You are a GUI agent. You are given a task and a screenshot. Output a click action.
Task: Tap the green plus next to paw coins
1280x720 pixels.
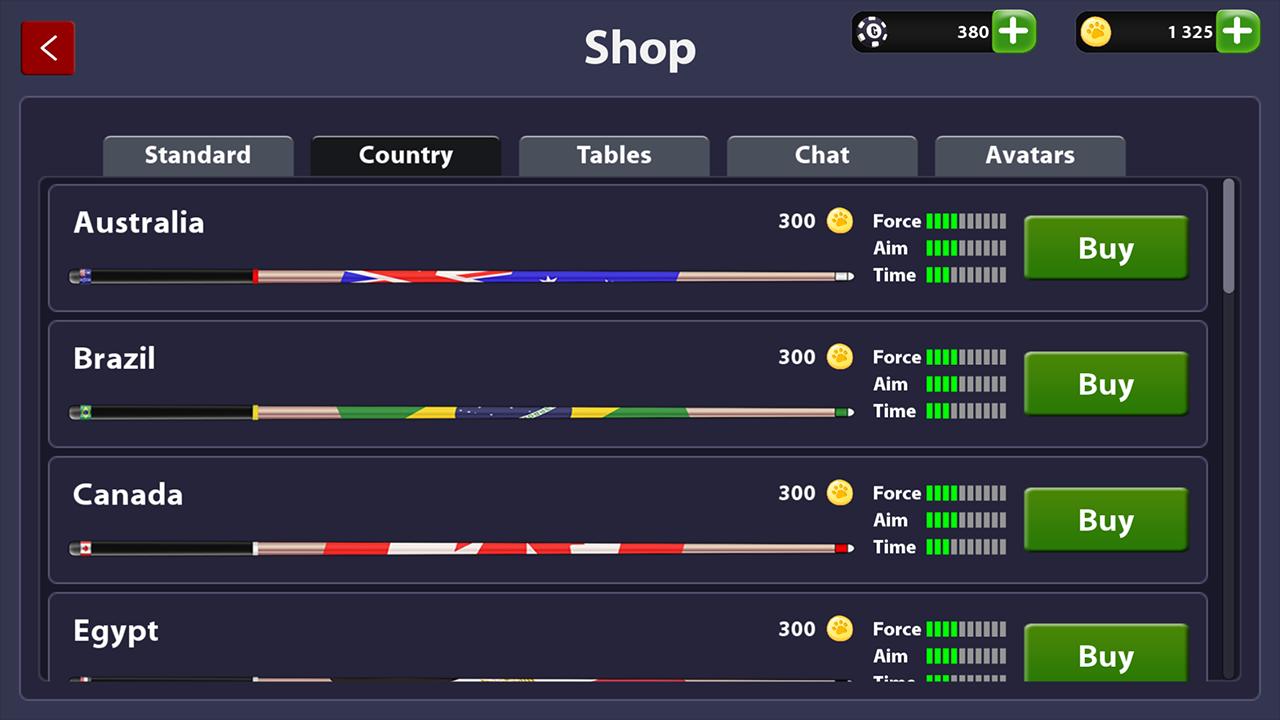[x=1237, y=32]
